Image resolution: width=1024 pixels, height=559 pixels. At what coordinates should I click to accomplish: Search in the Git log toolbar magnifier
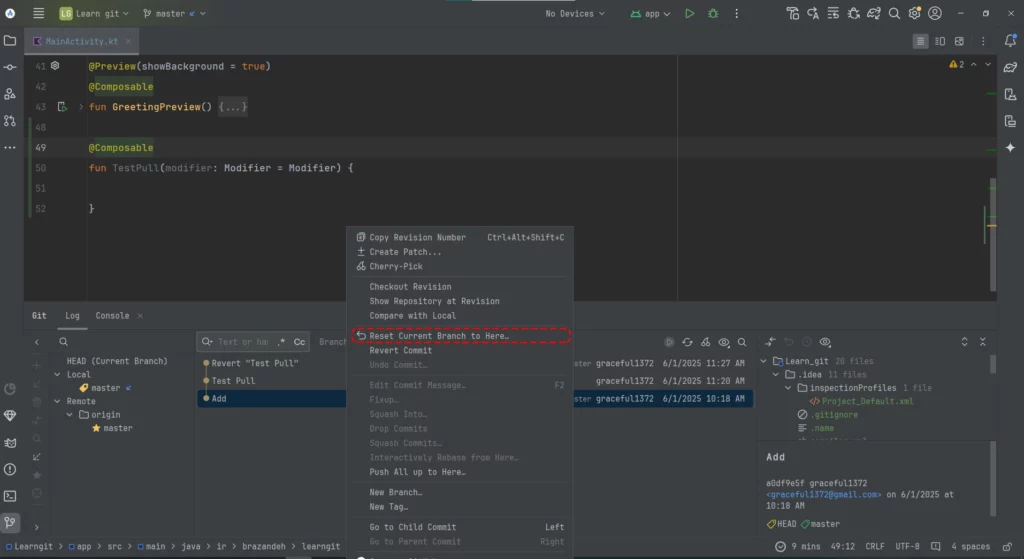pyautogui.click(x=742, y=342)
